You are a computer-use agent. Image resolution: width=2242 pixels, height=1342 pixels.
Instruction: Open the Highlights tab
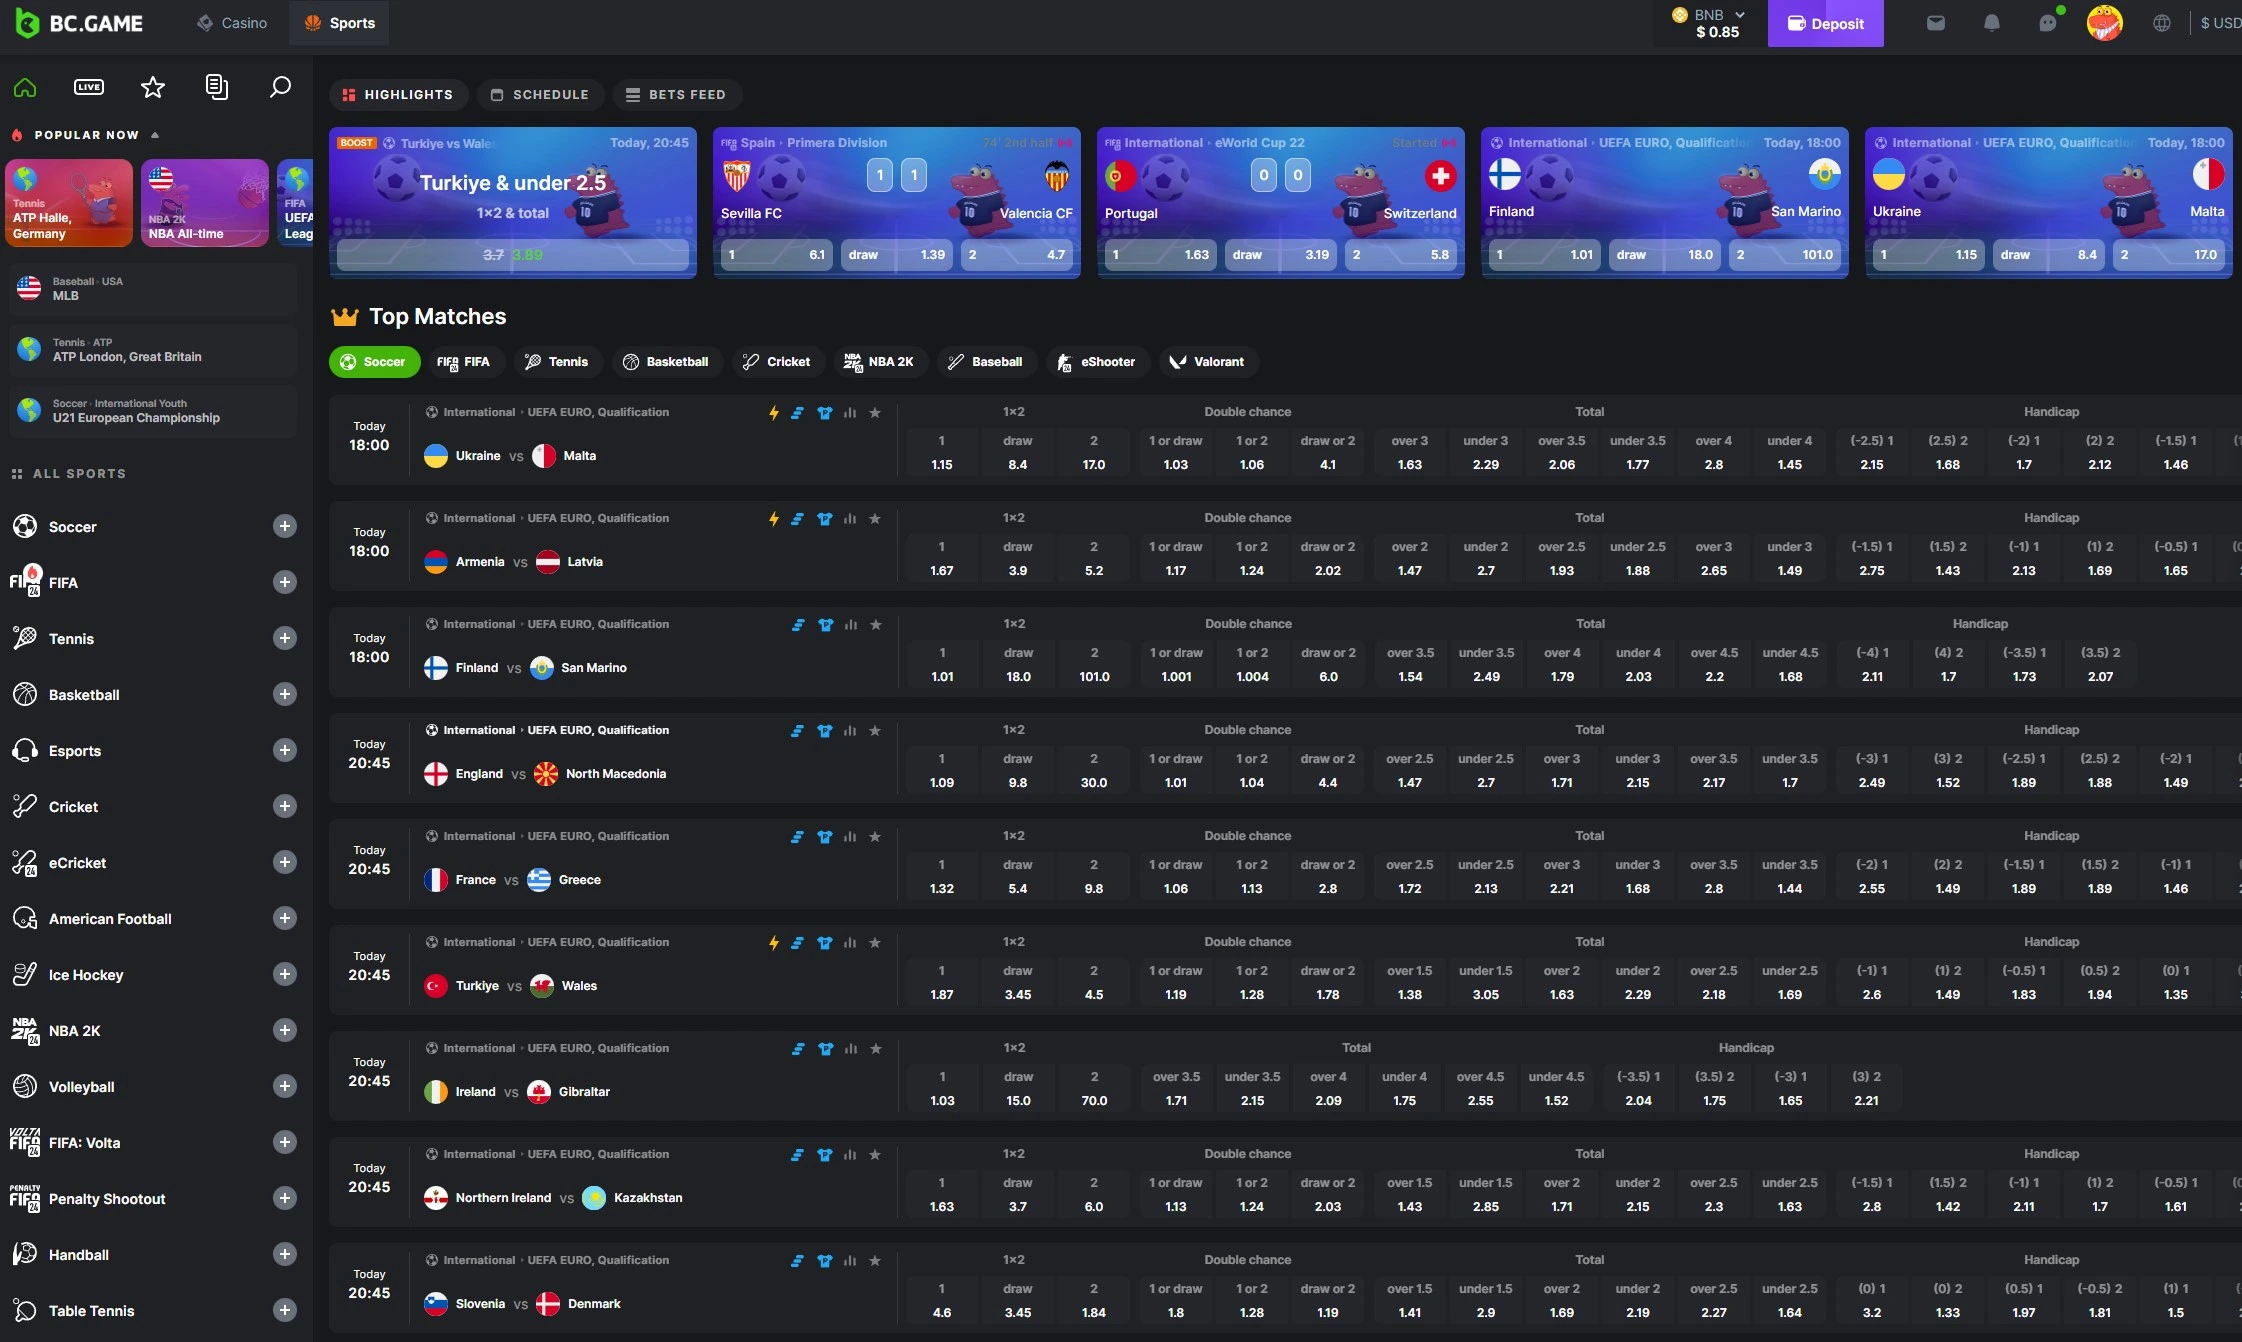pyautogui.click(x=398, y=95)
